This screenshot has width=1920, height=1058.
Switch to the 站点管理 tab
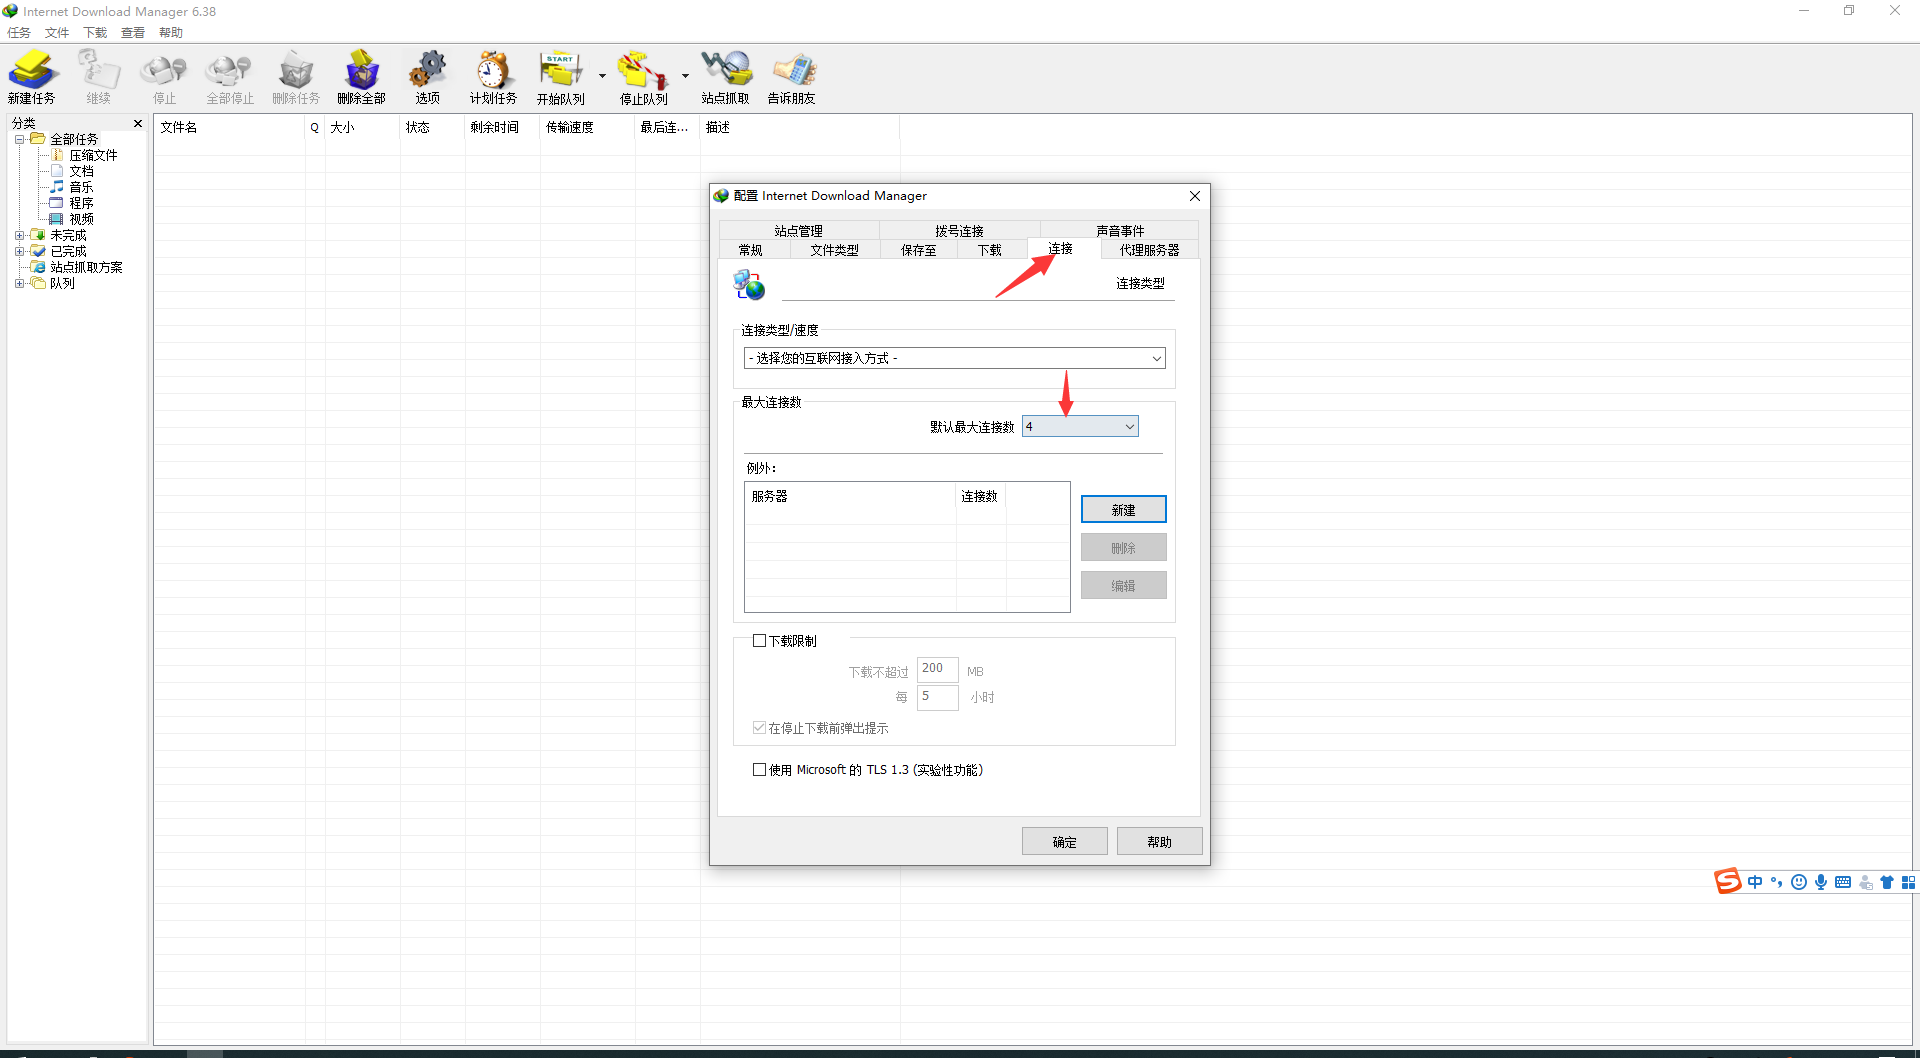click(x=798, y=231)
